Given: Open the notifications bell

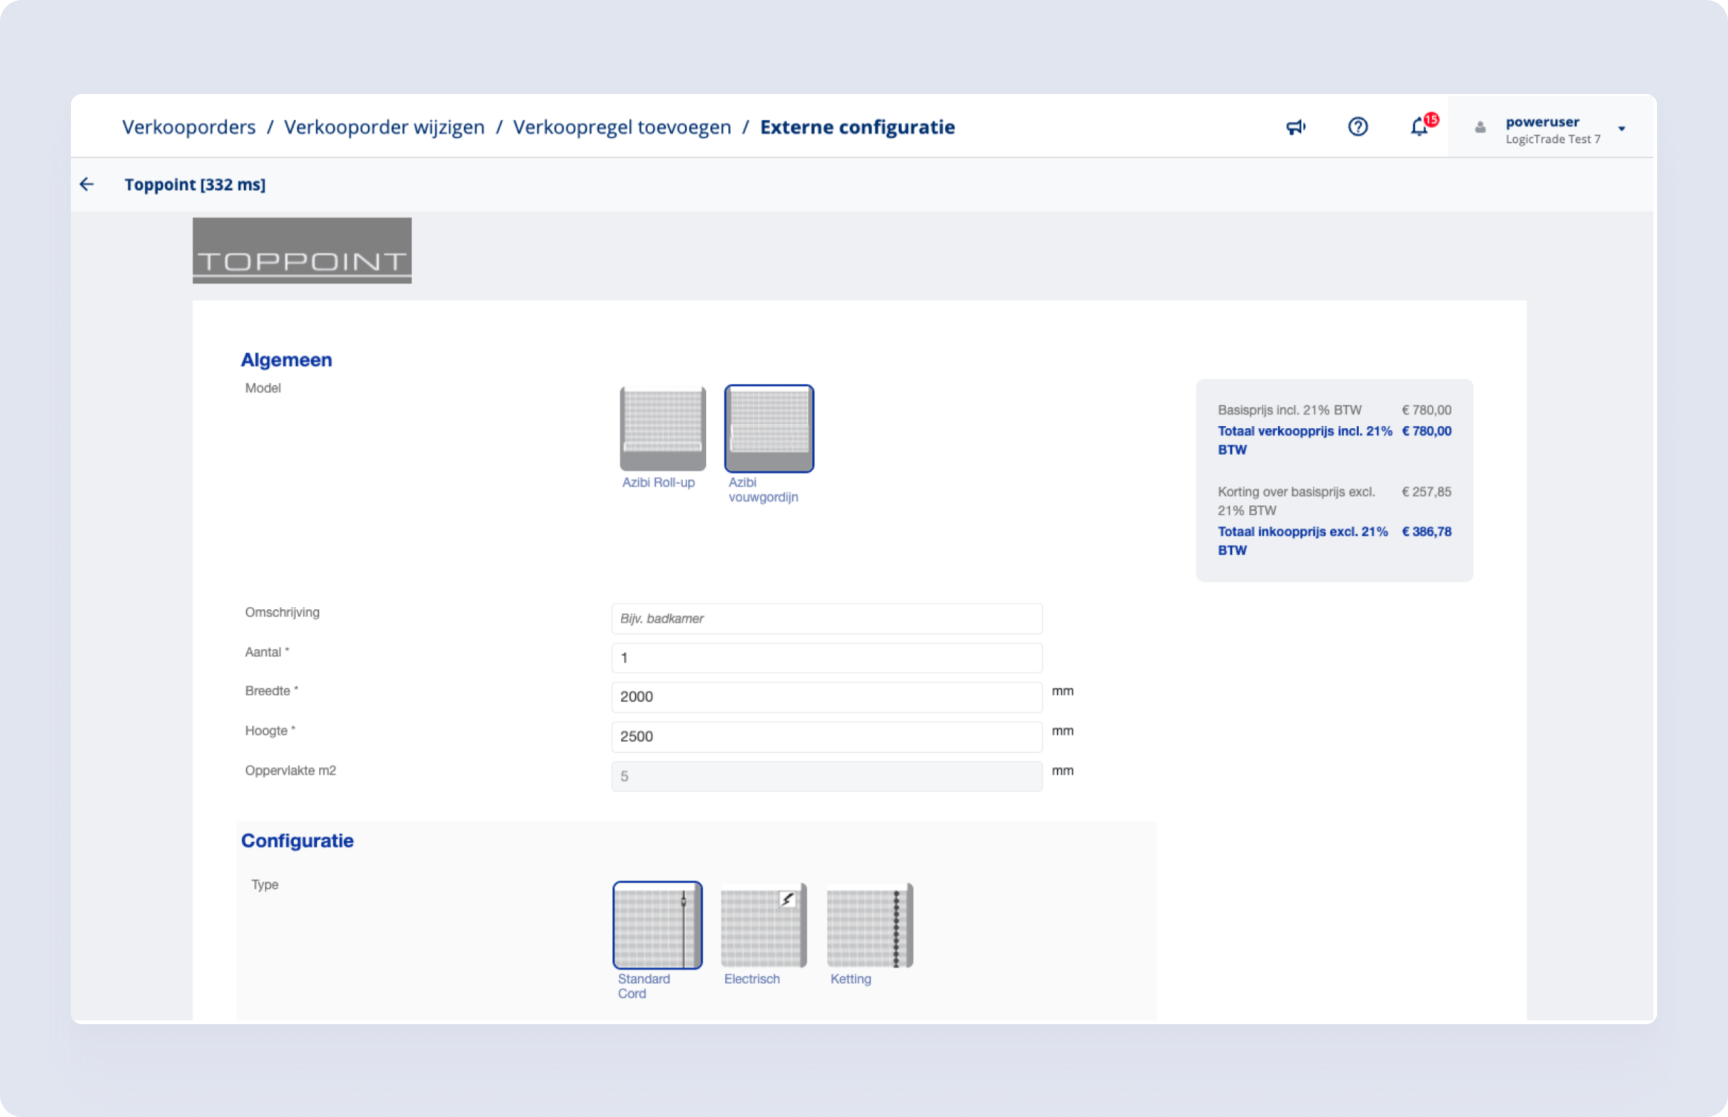Looking at the screenshot, I should (1419, 127).
